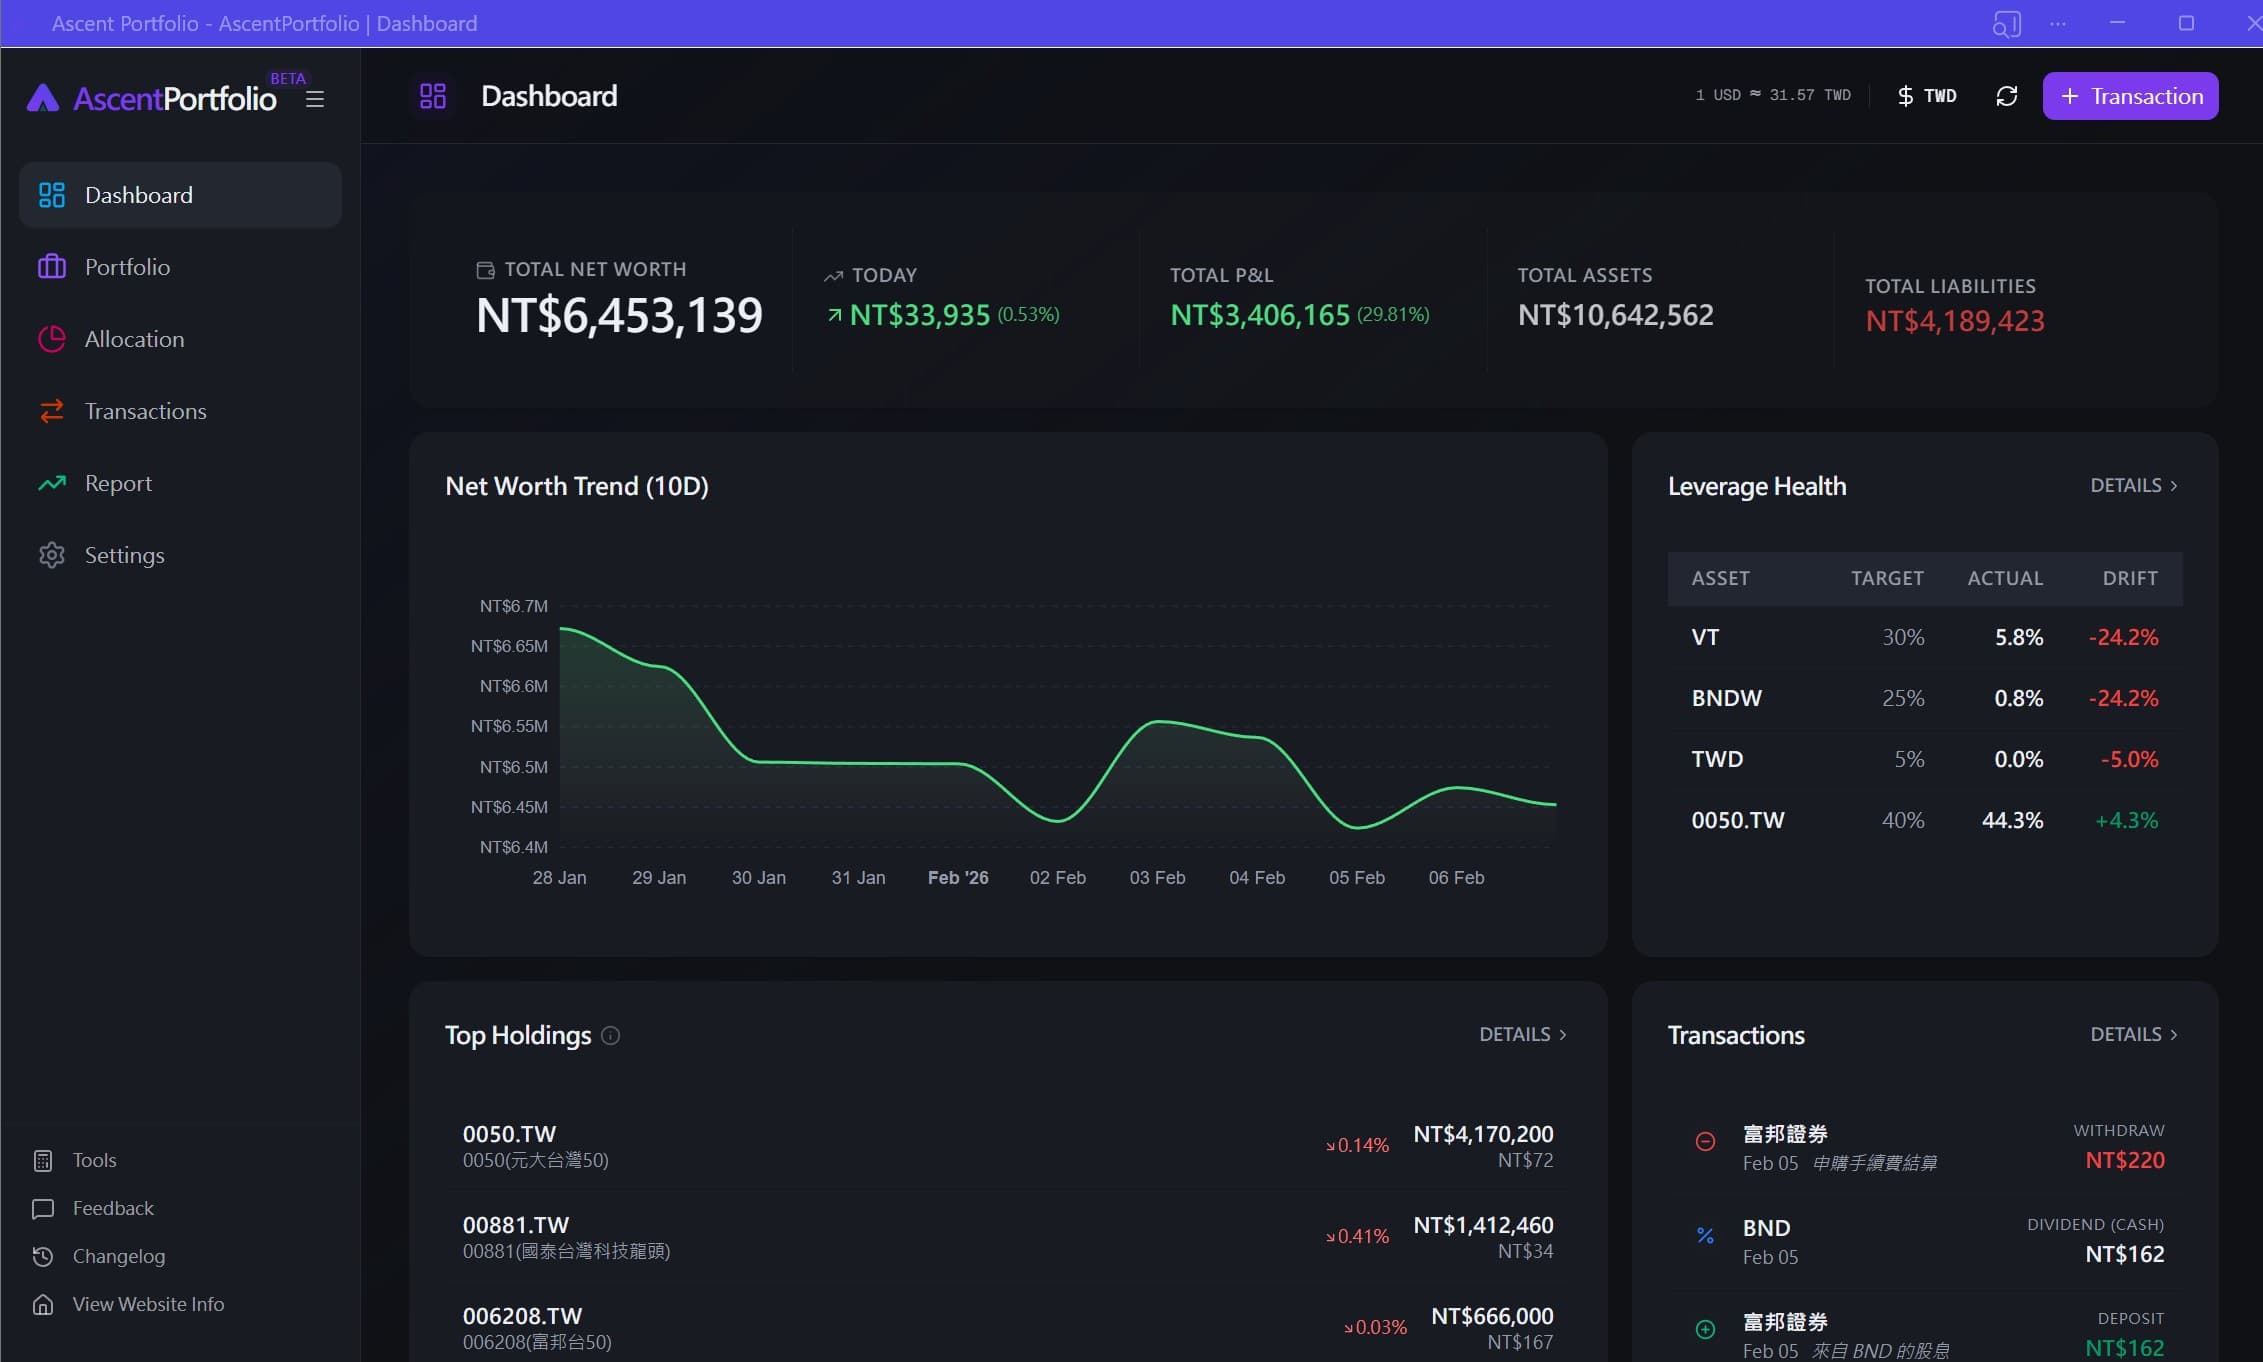This screenshot has width=2263, height=1362.
Task: Click the Settings gear icon
Action: pyautogui.click(x=52, y=555)
